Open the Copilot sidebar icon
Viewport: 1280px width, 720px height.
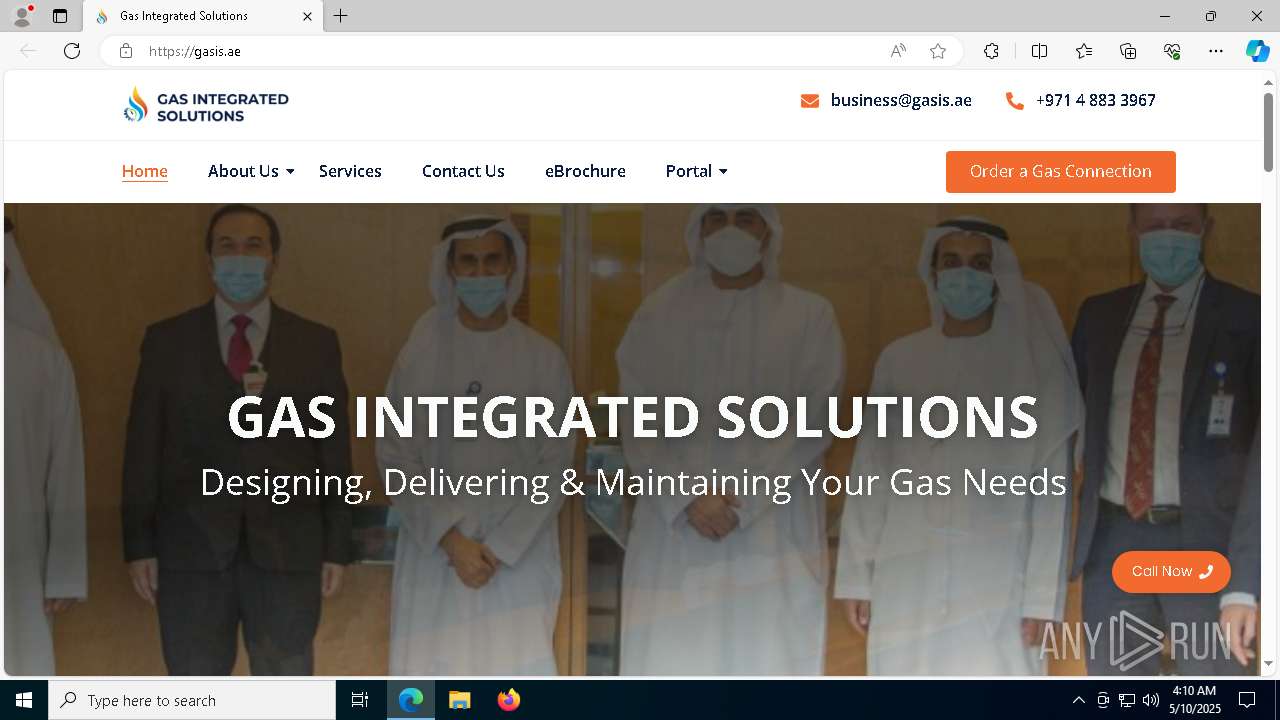[x=1257, y=51]
